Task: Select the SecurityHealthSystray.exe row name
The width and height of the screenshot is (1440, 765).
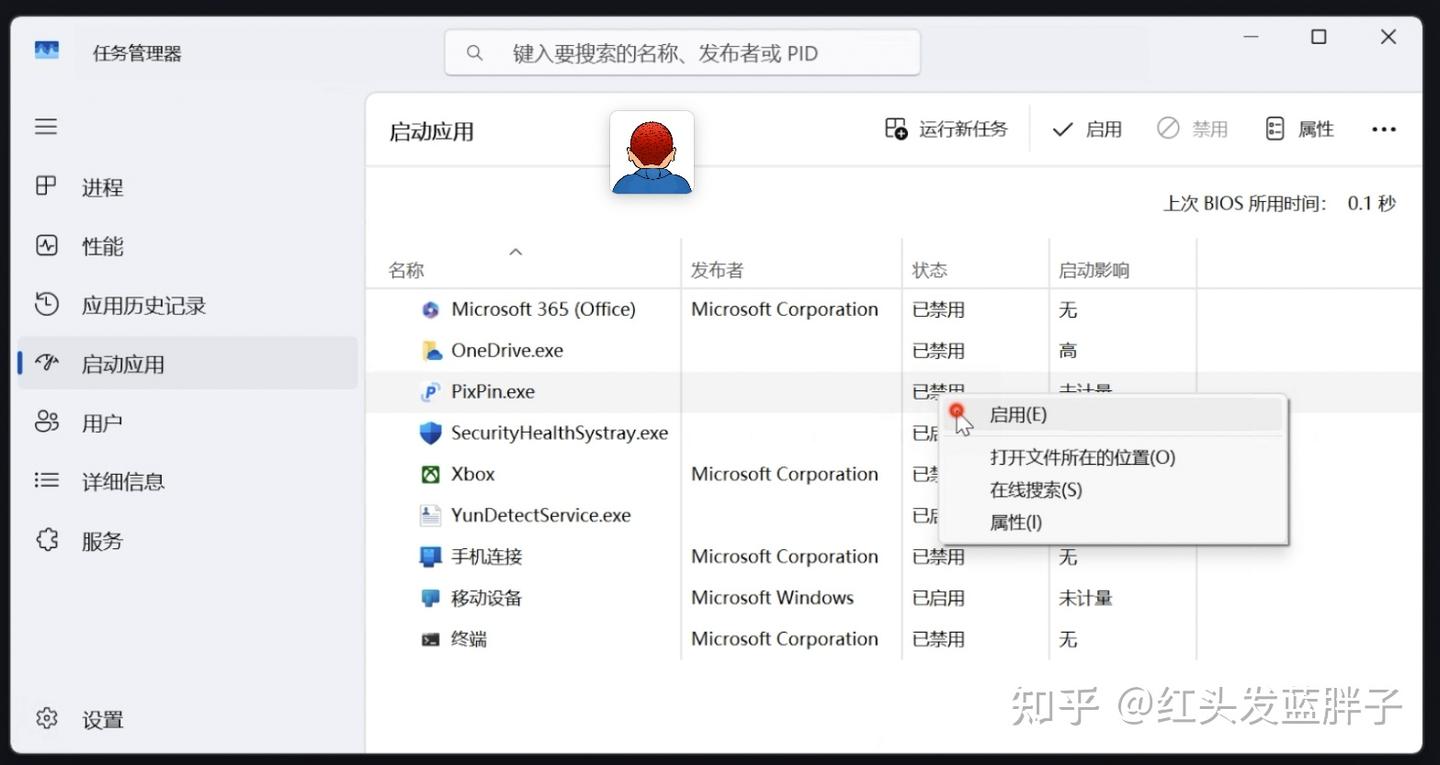Action: click(559, 433)
